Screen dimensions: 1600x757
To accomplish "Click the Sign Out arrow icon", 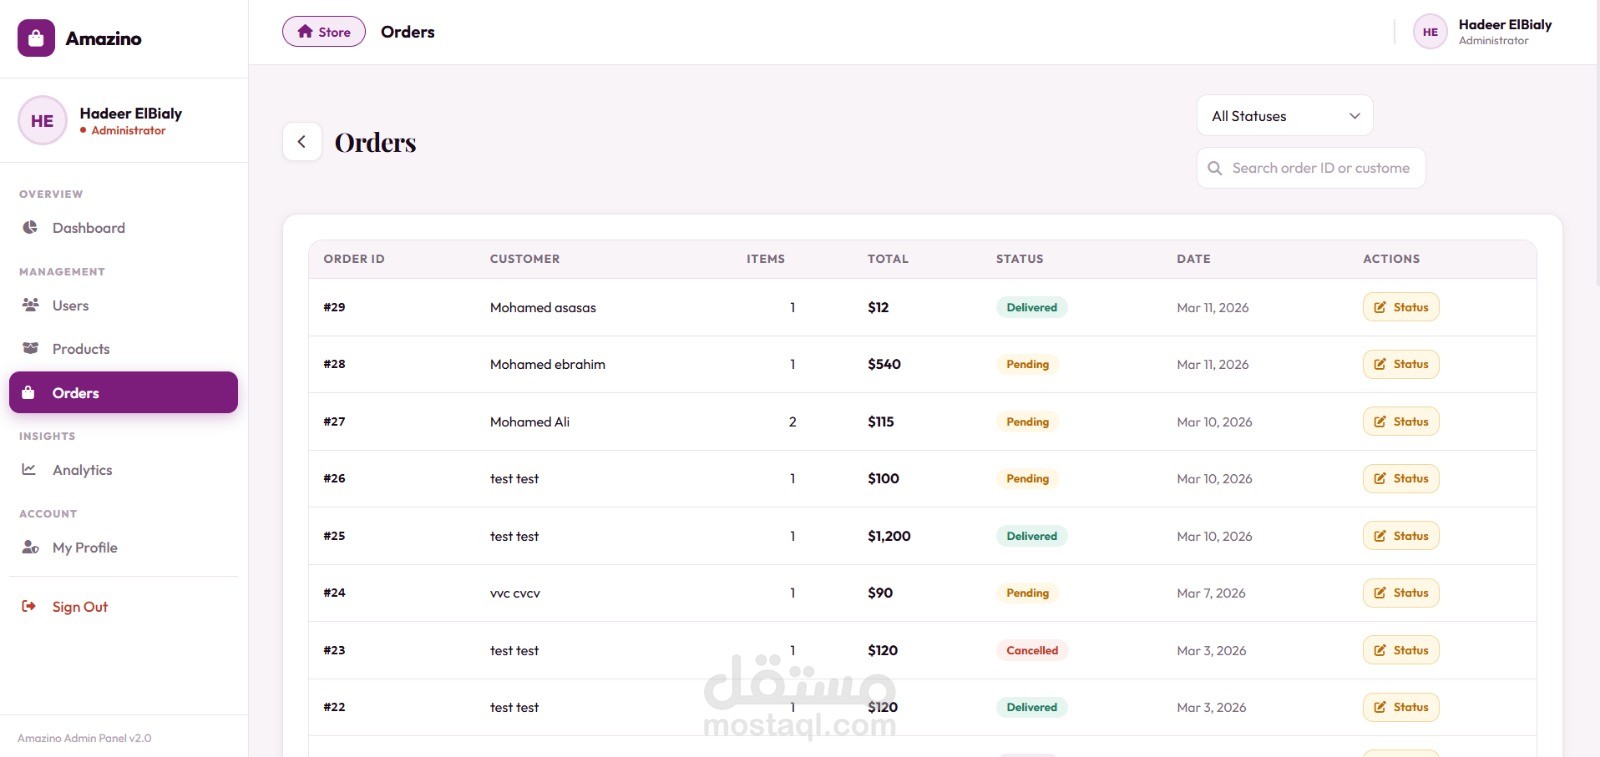I will point(29,606).
